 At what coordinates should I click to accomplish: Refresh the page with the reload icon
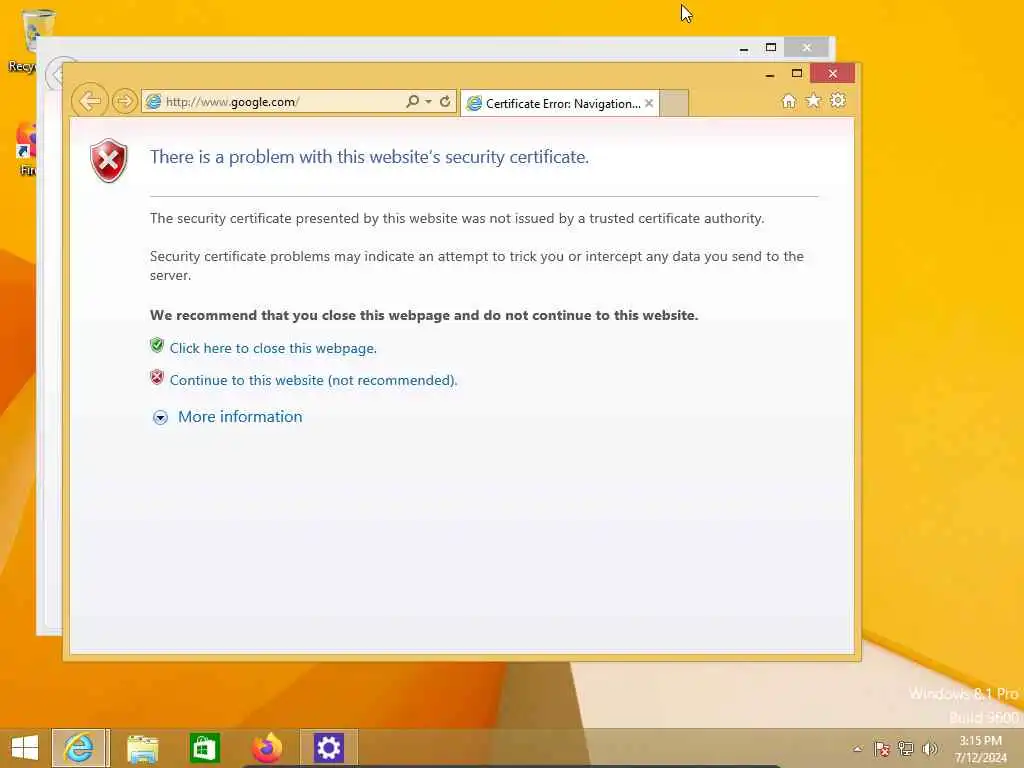pyautogui.click(x=445, y=101)
